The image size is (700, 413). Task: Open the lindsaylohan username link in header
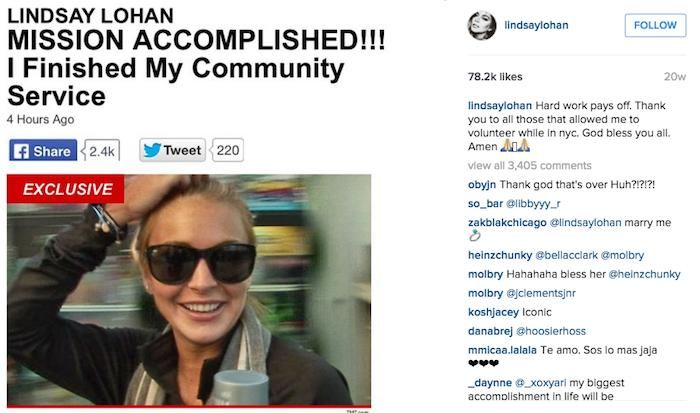[x=536, y=25]
